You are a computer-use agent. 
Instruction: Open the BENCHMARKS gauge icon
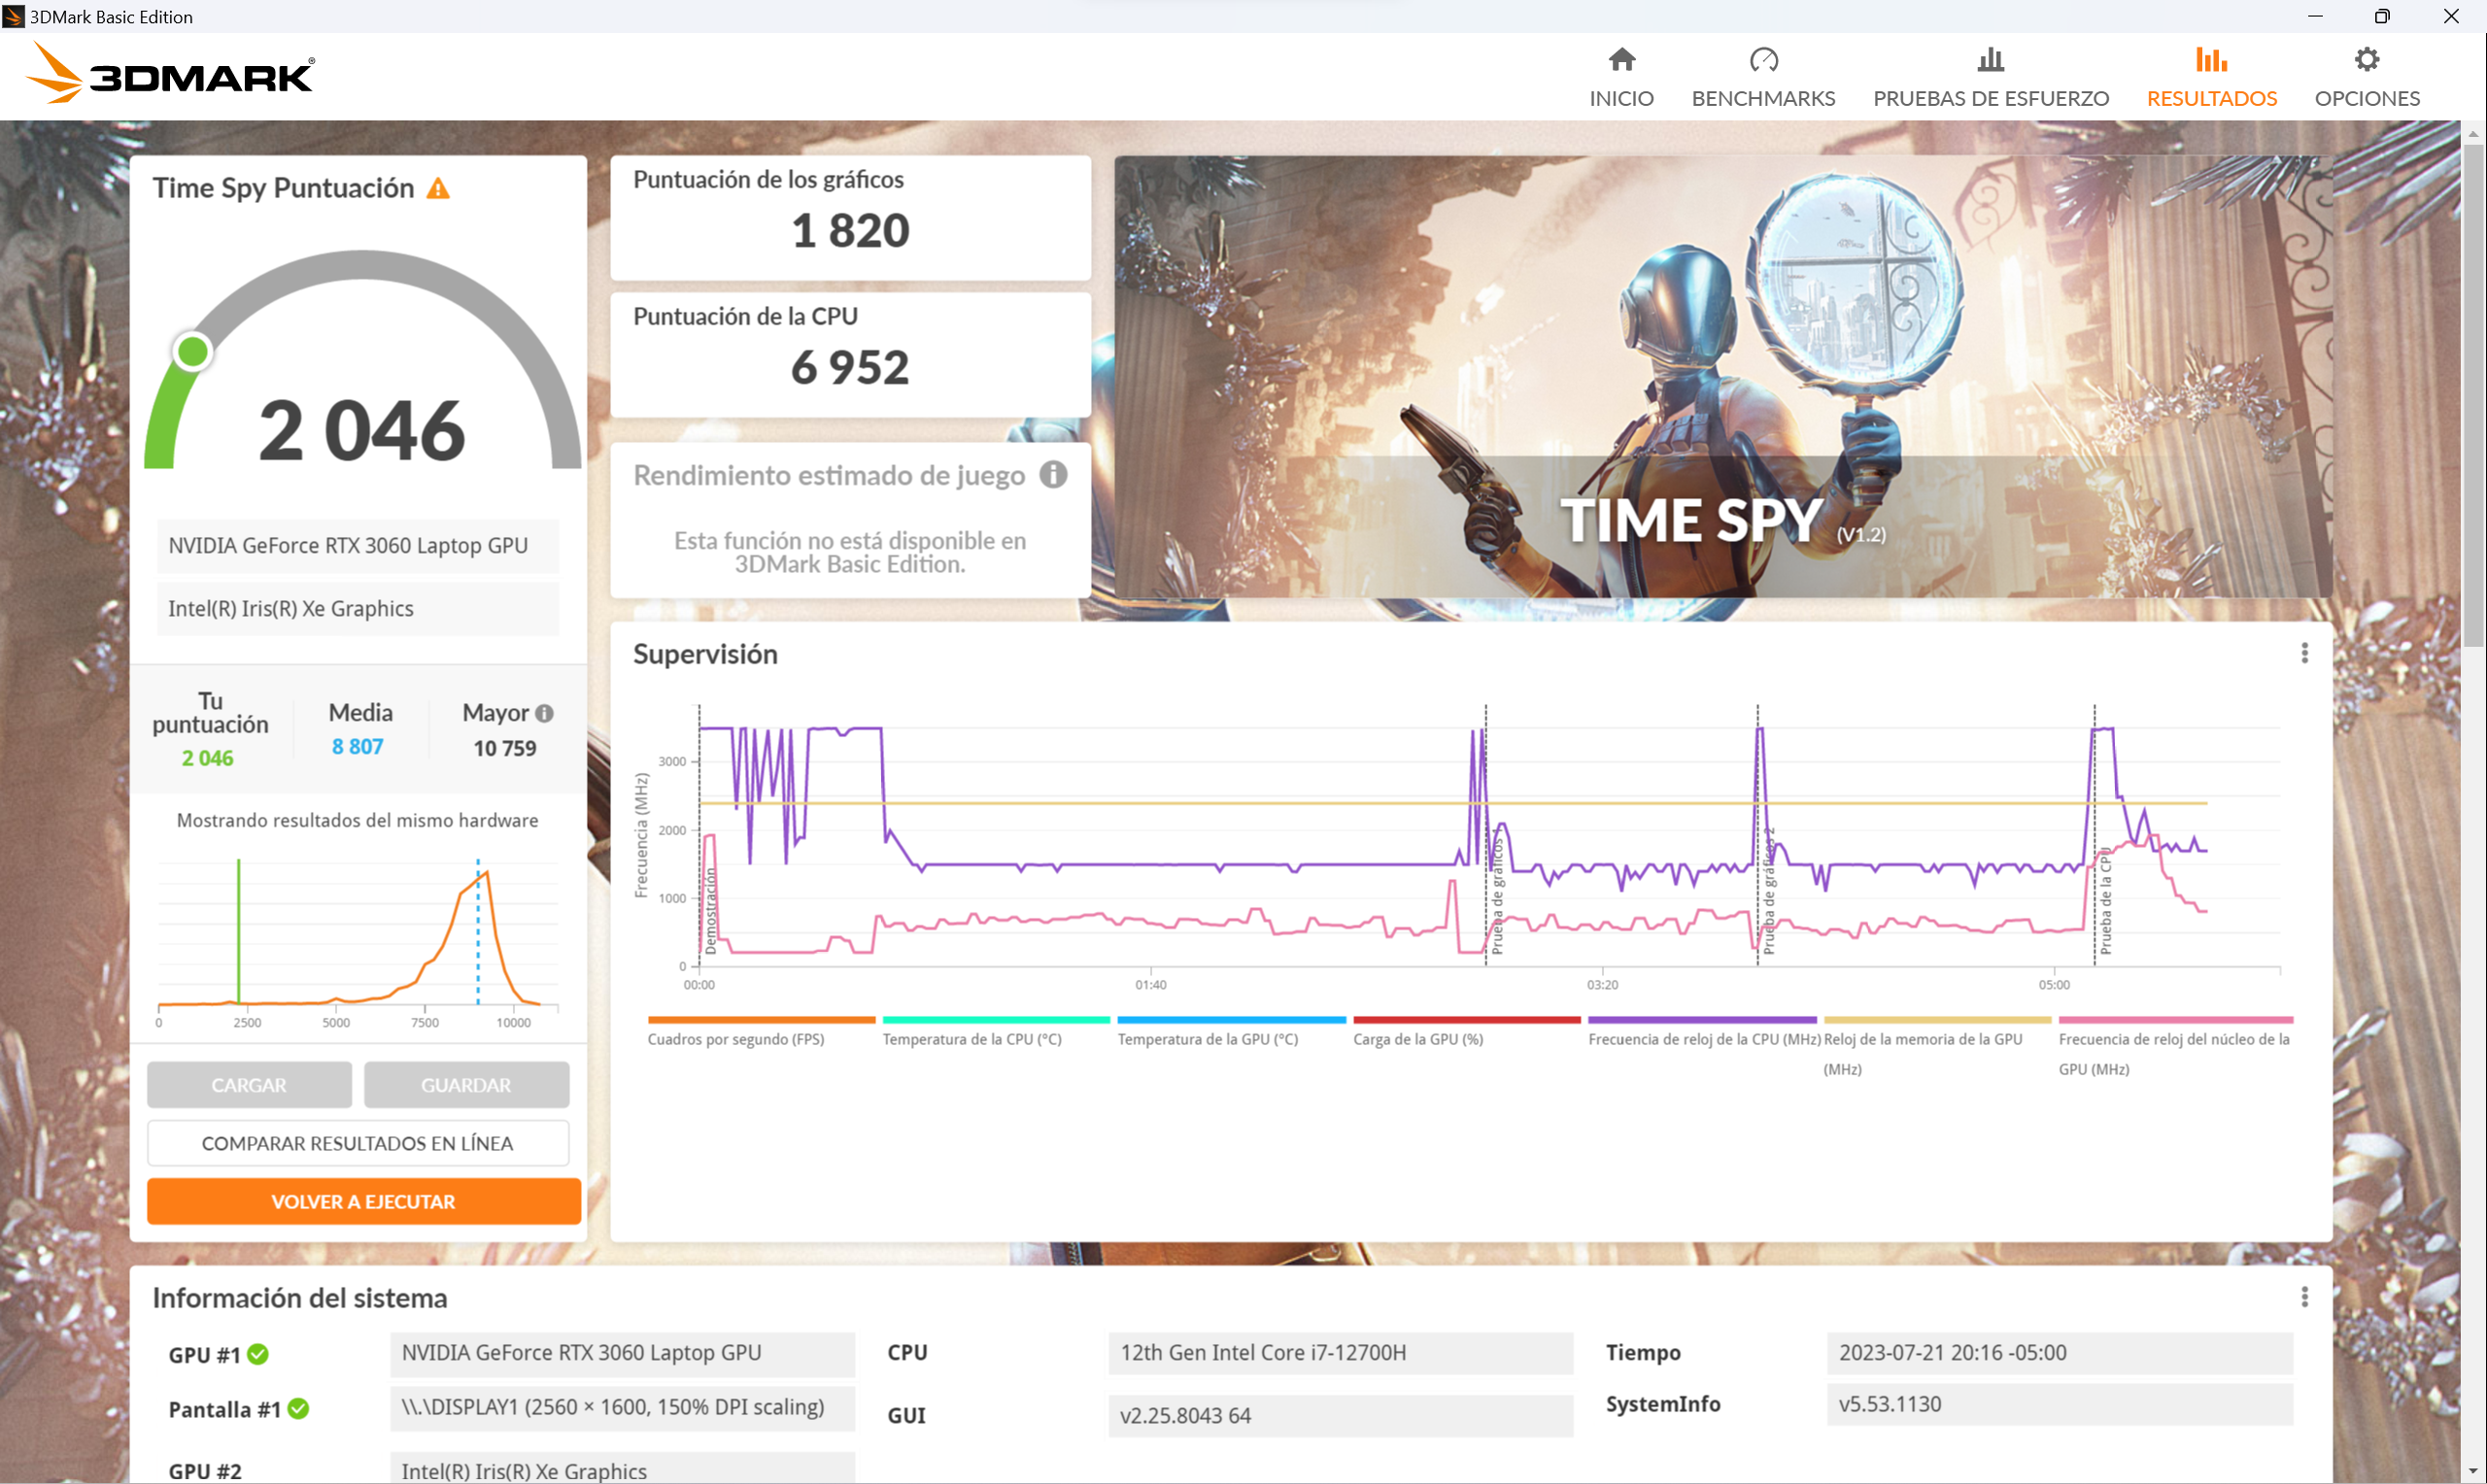coord(1763,60)
